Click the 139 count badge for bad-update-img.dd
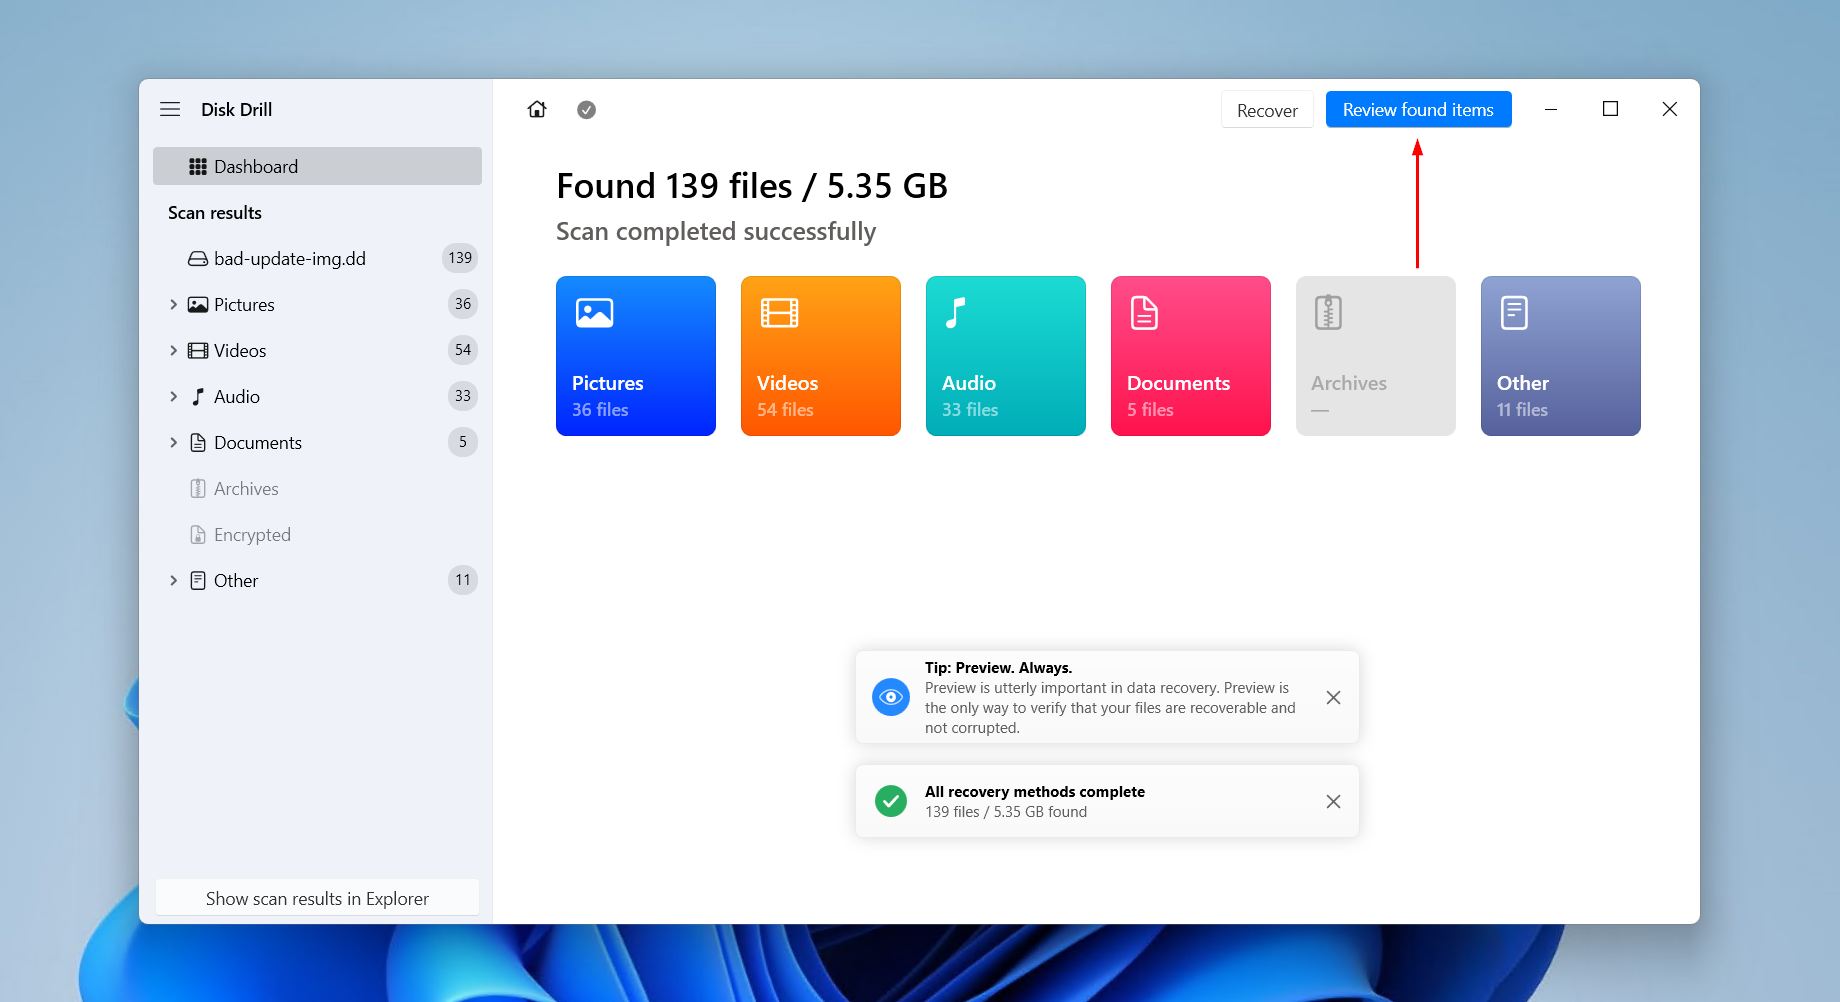 460,258
